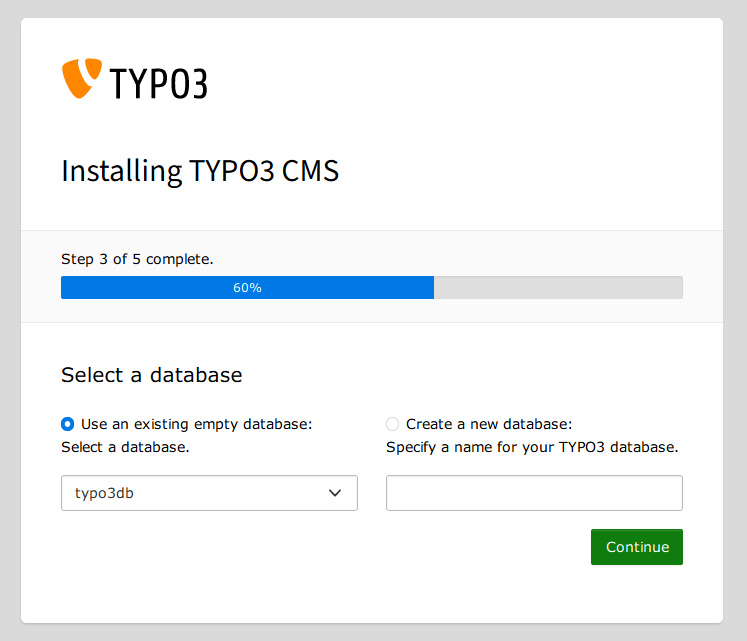
Task: Focus the new database name input field
Action: [534, 493]
